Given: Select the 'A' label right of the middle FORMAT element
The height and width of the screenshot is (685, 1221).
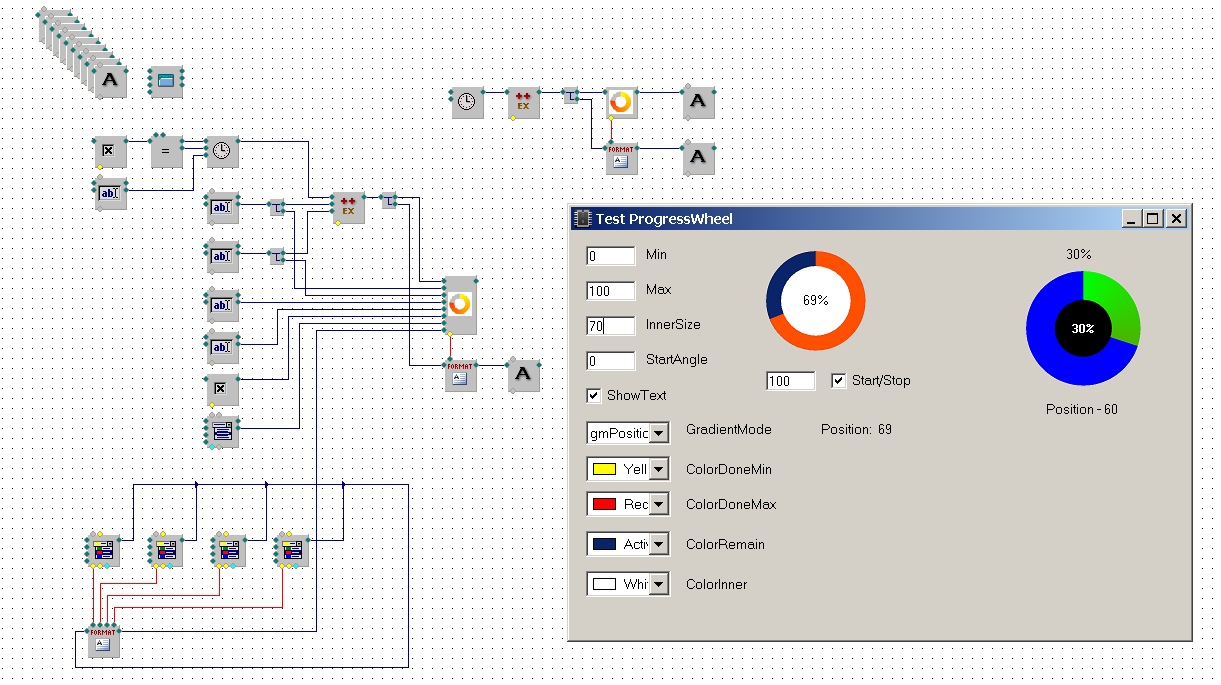Looking at the screenshot, I should 522,375.
